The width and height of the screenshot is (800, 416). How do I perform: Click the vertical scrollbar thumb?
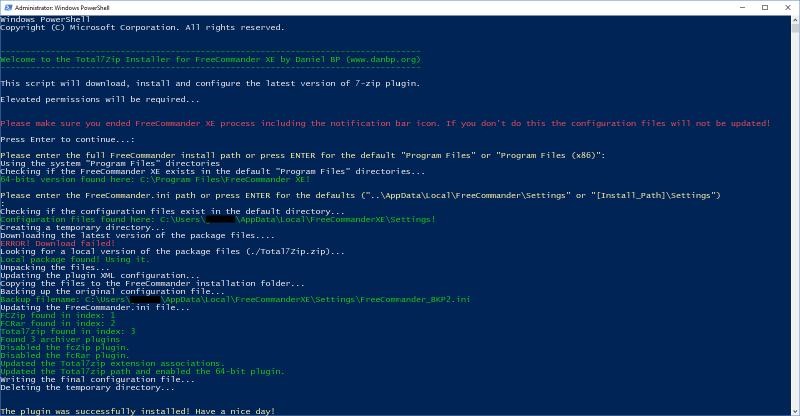click(795, 28)
